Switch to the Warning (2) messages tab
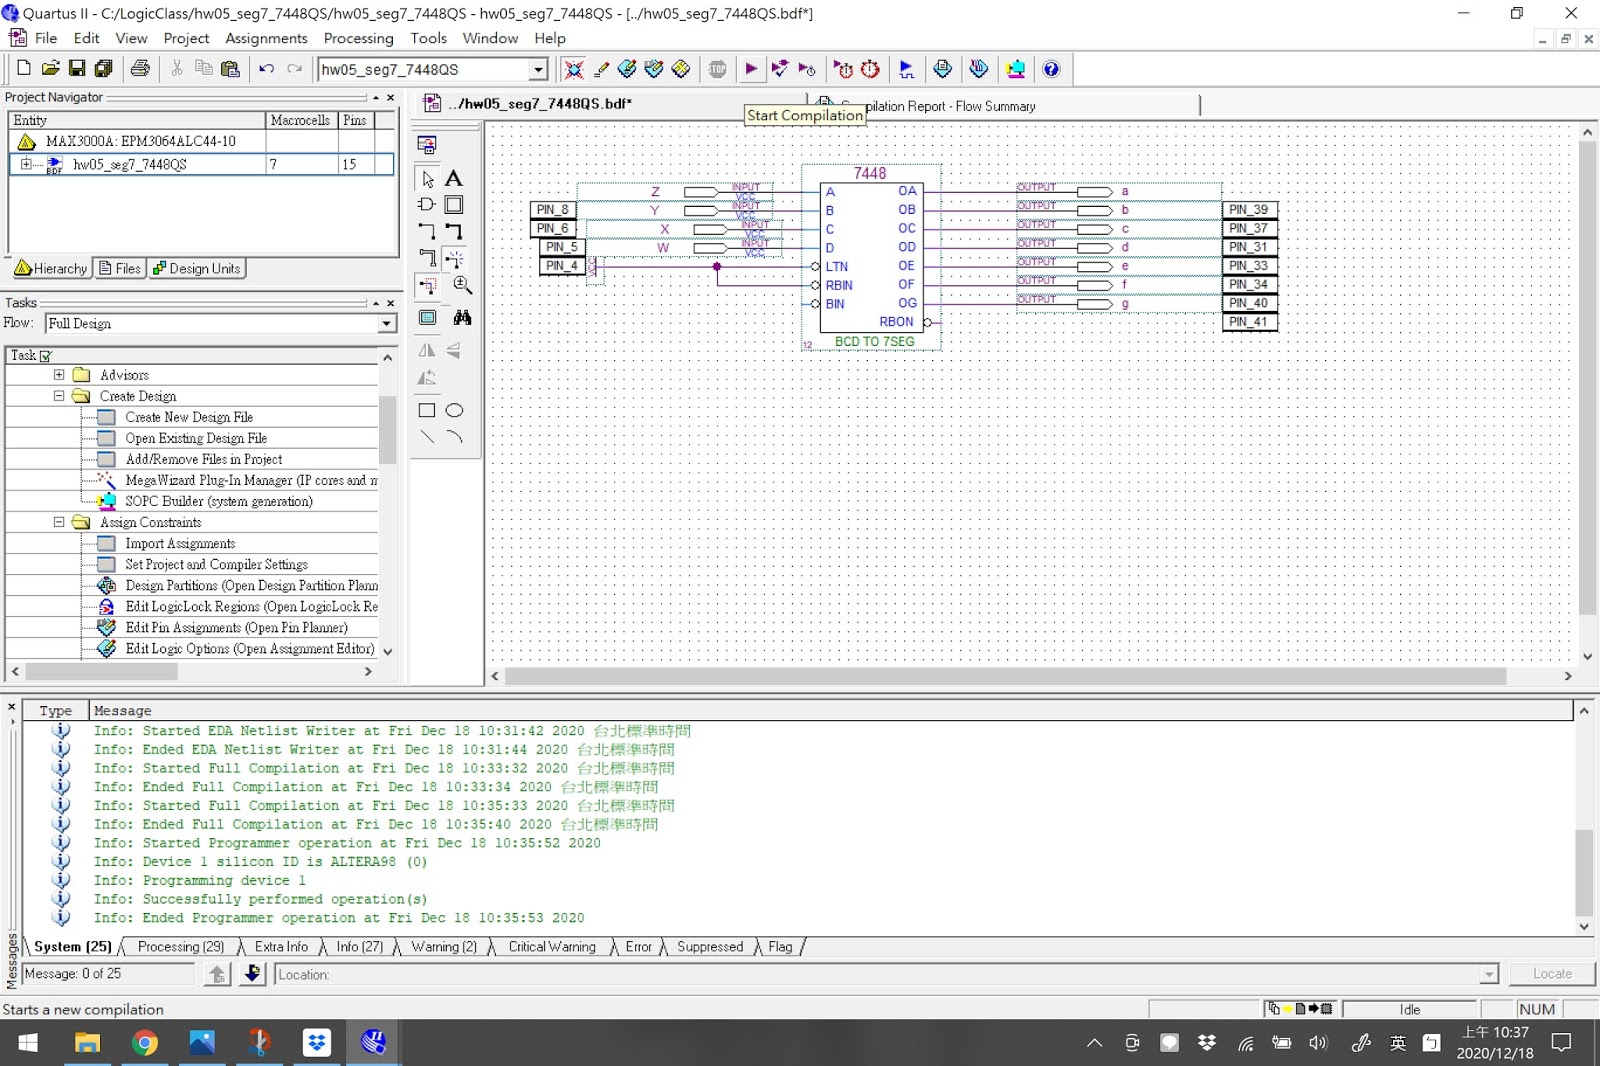 coord(444,946)
